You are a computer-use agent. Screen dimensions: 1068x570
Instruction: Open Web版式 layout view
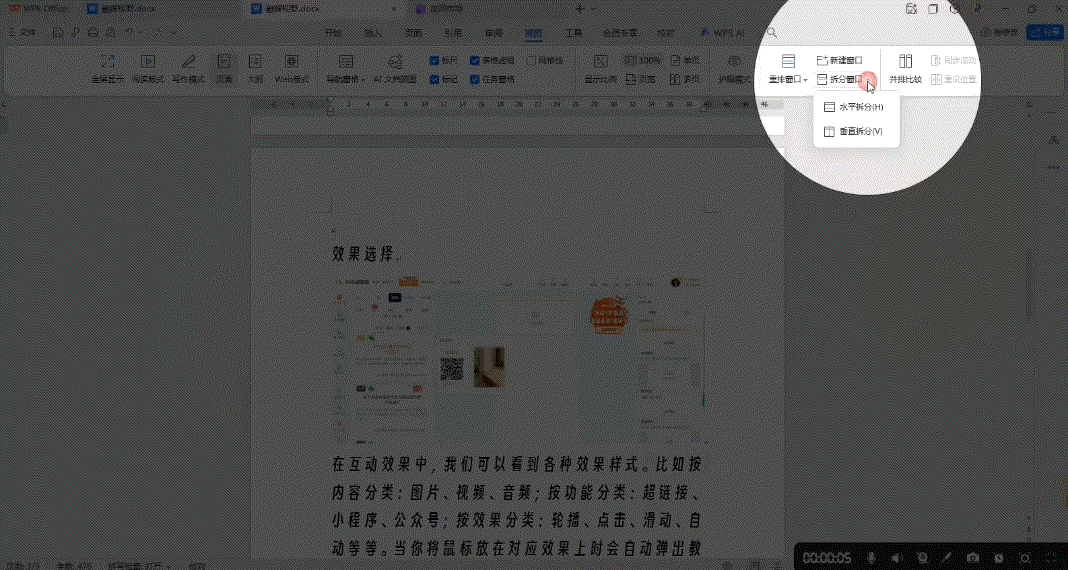pyautogui.click(x=292, y=66)
